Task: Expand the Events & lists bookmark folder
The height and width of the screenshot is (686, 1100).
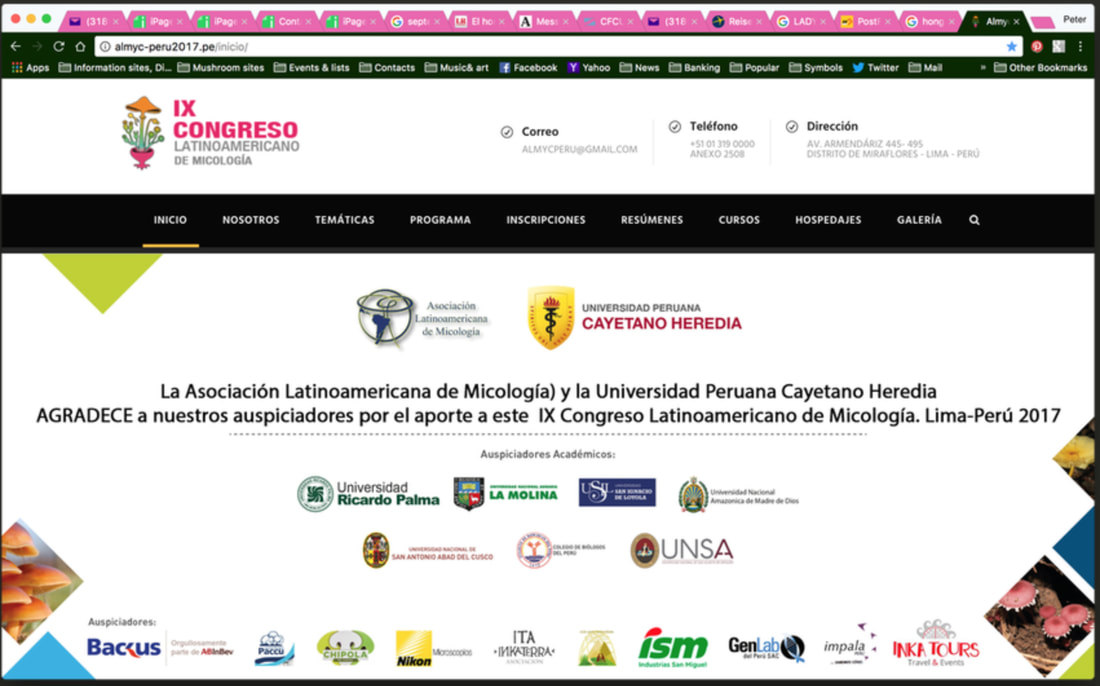Action: pos(311,67)
